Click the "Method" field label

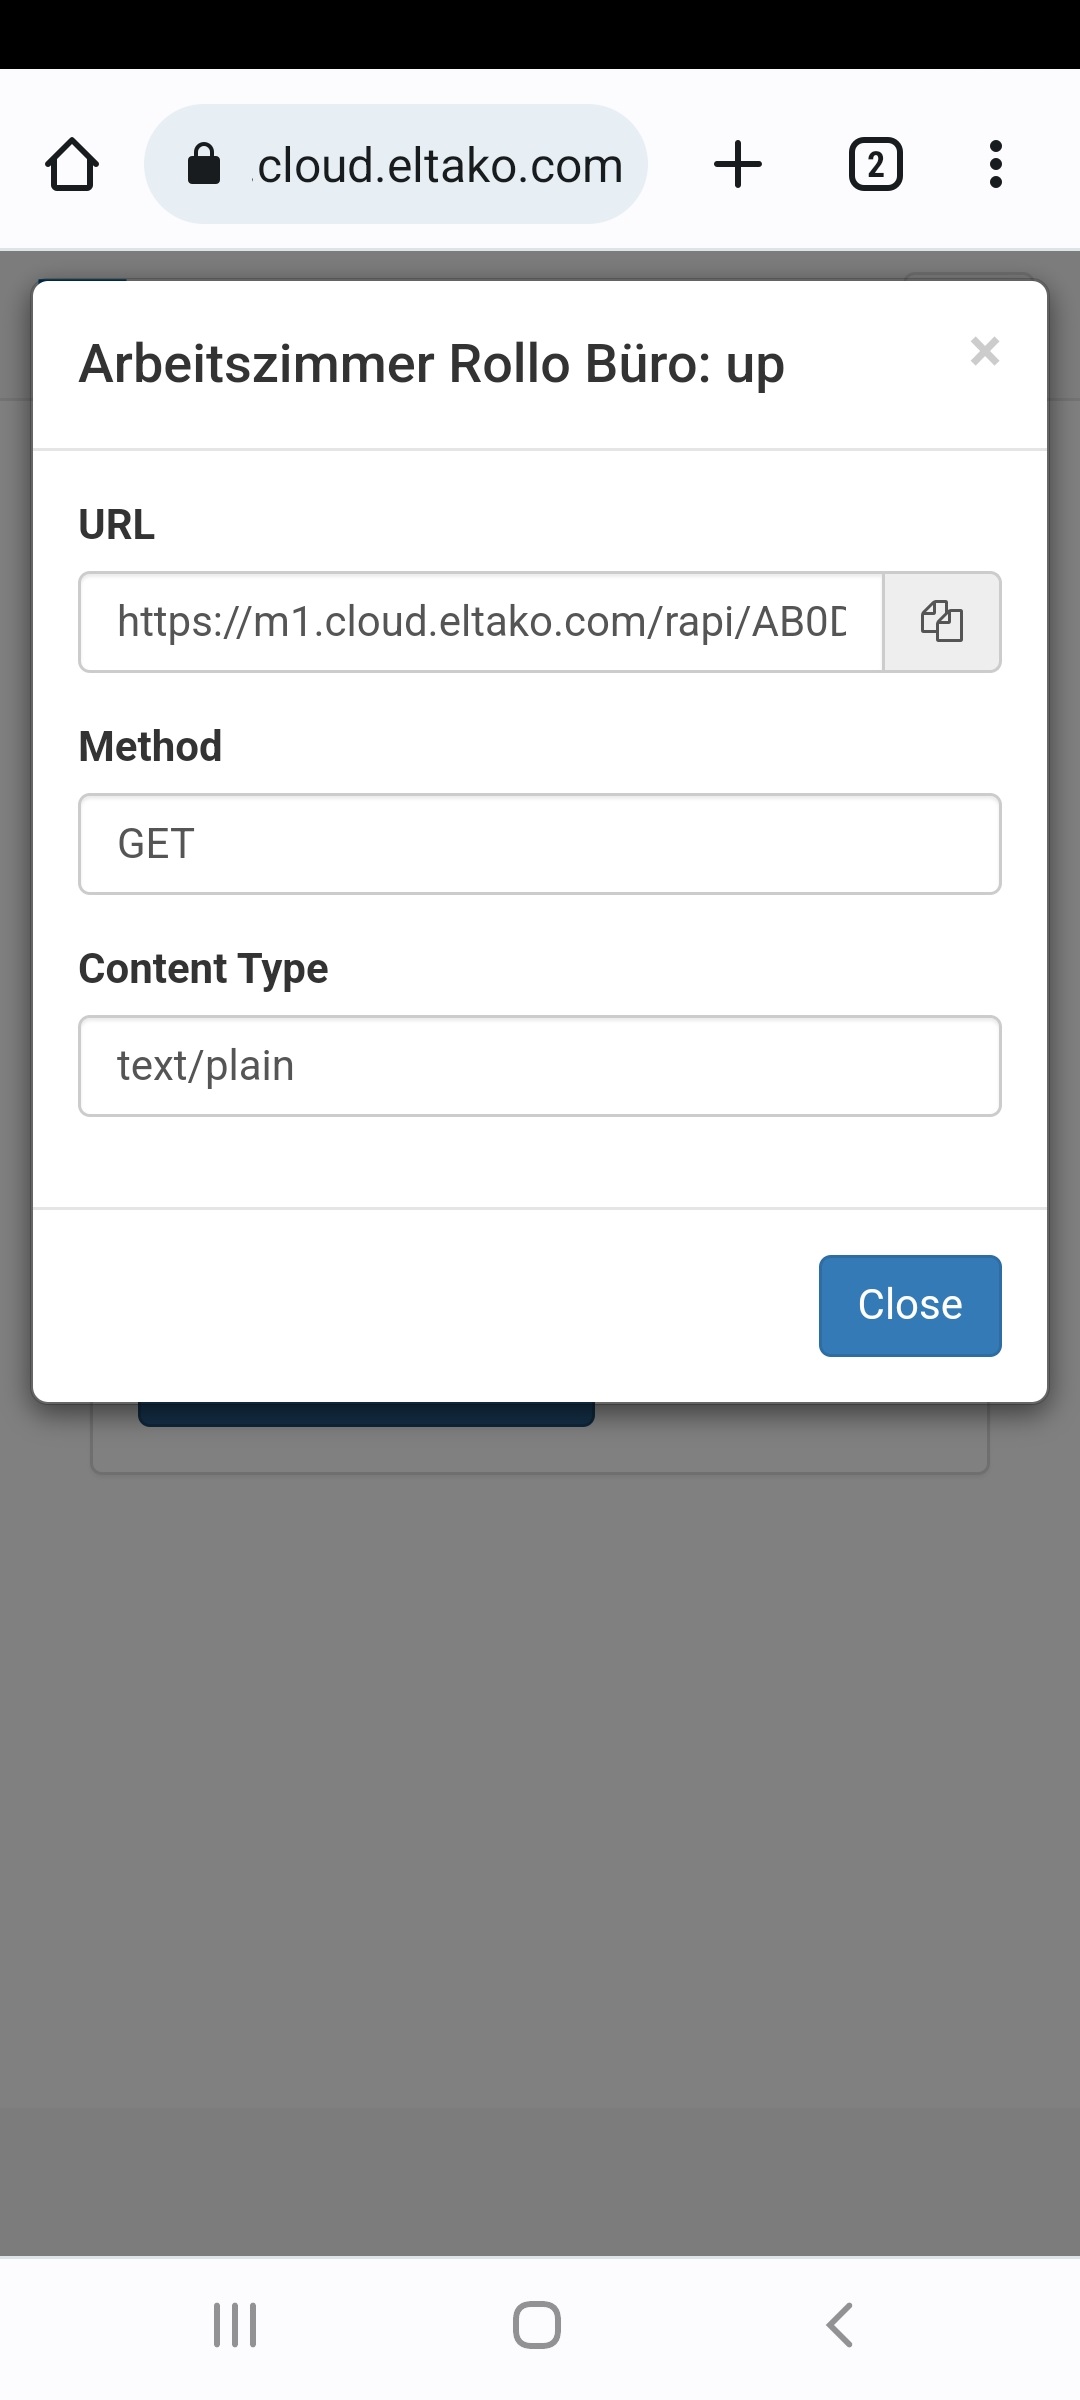[150, 747]
